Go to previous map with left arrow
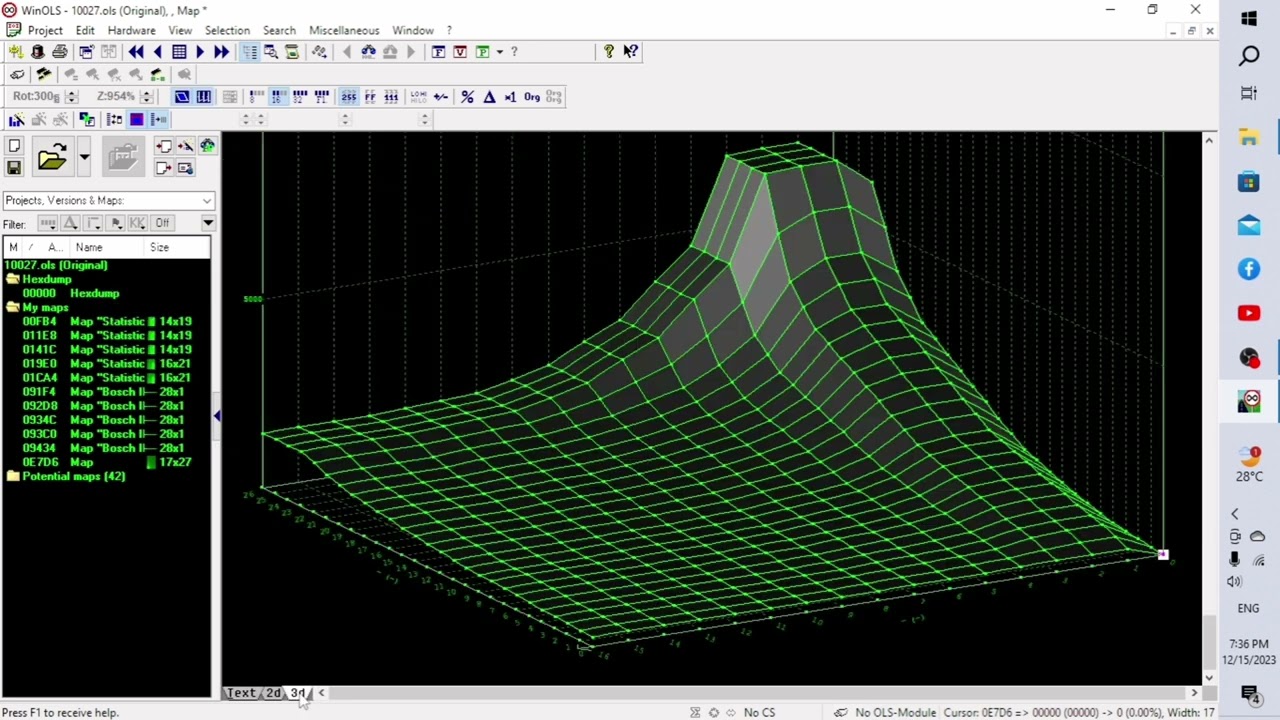 tap(157, 52)
